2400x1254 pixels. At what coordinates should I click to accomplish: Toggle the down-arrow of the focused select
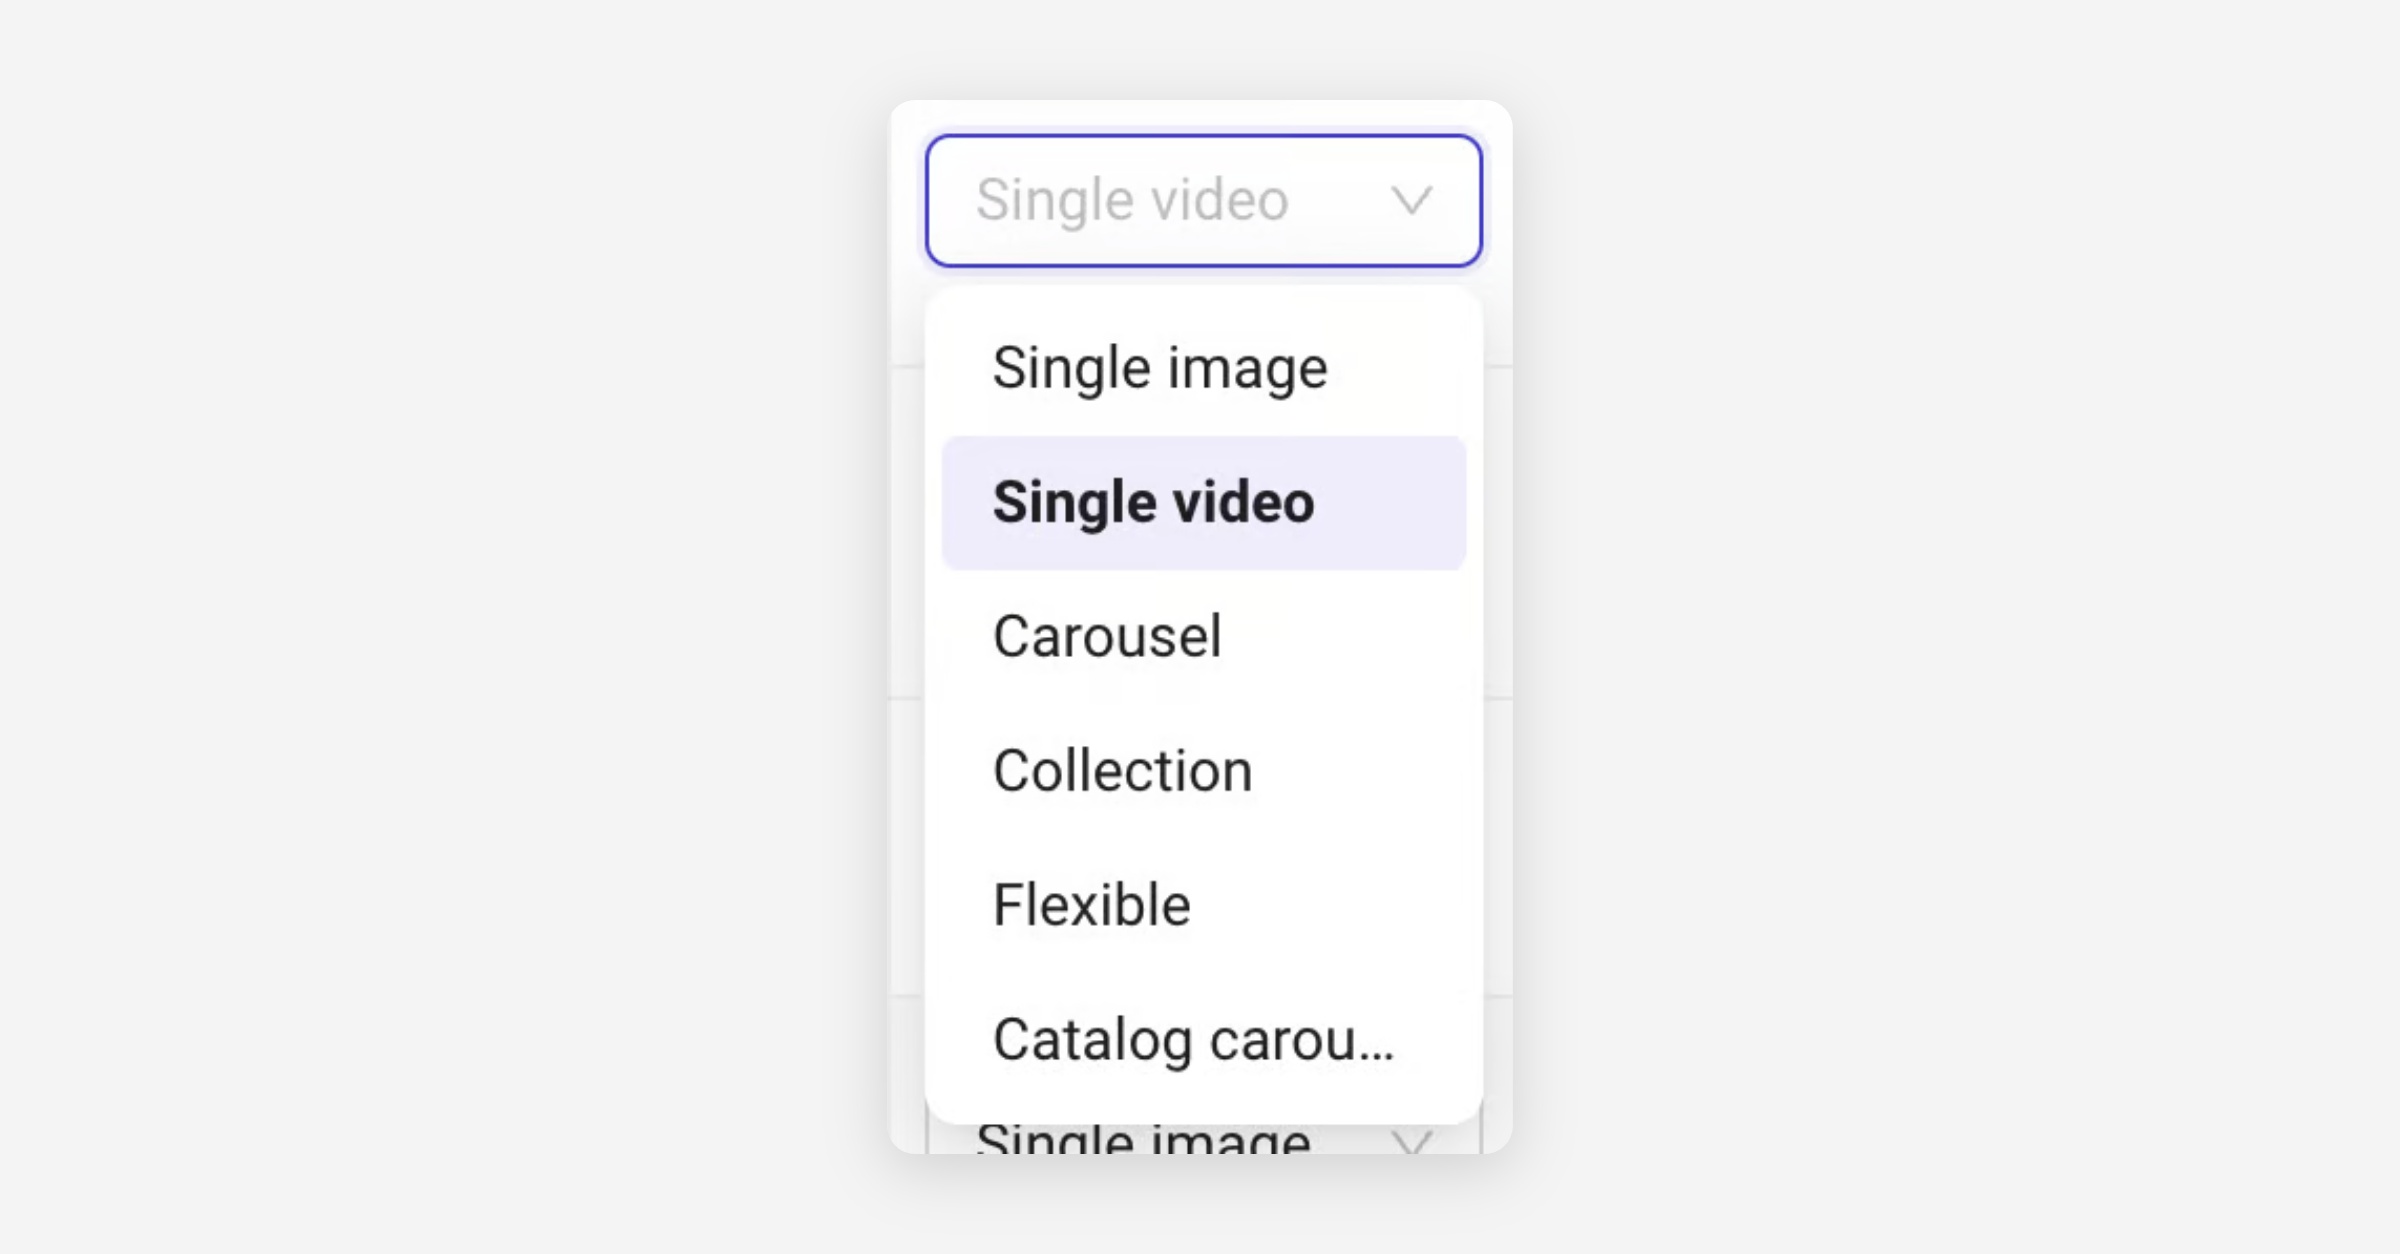point(1411,201)
